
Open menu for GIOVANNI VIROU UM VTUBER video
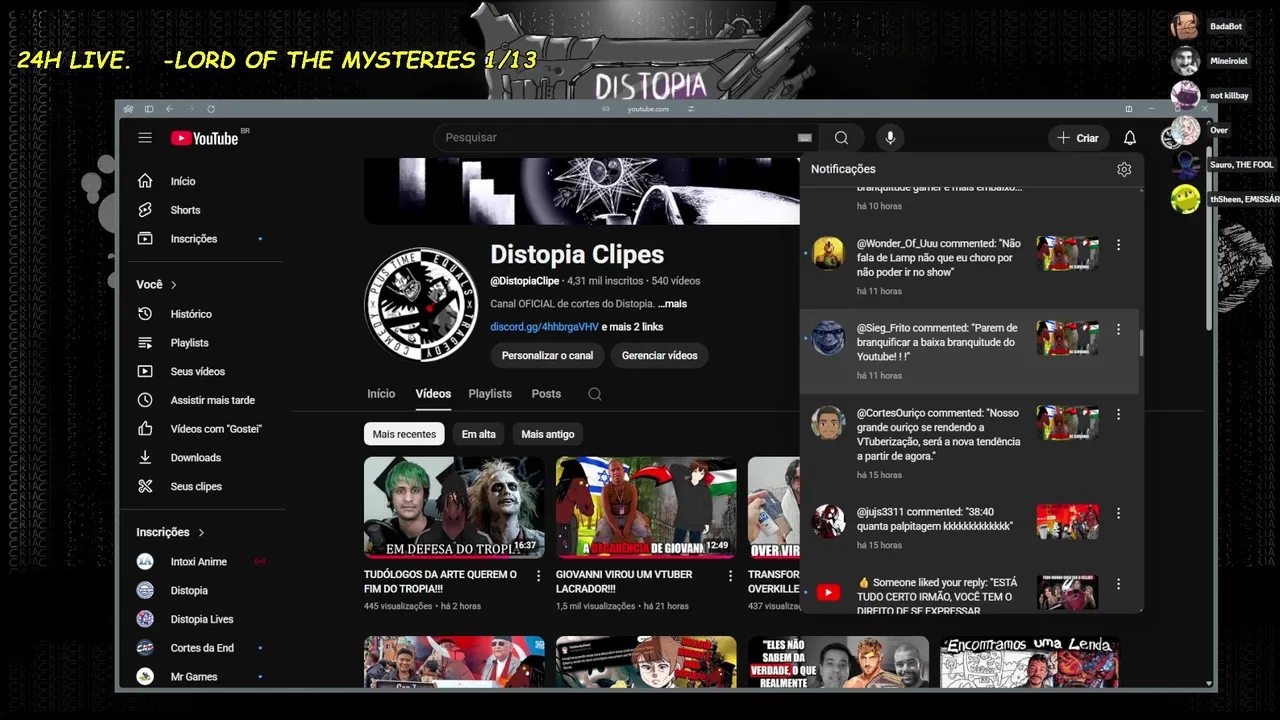click(x=730, y=576)
